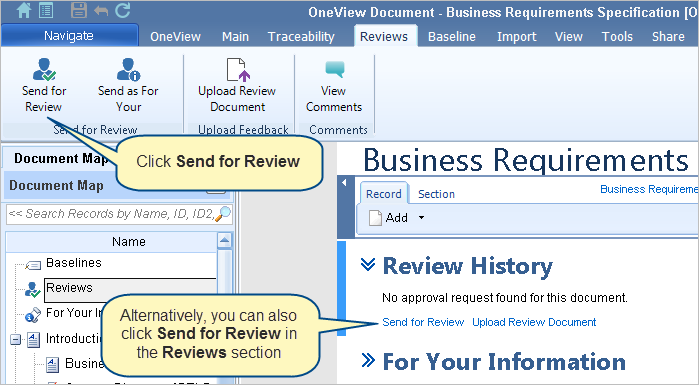Viewport: 699px width, 385px height.
Task: Click the Send for Review link
Action: pos(423,322)
